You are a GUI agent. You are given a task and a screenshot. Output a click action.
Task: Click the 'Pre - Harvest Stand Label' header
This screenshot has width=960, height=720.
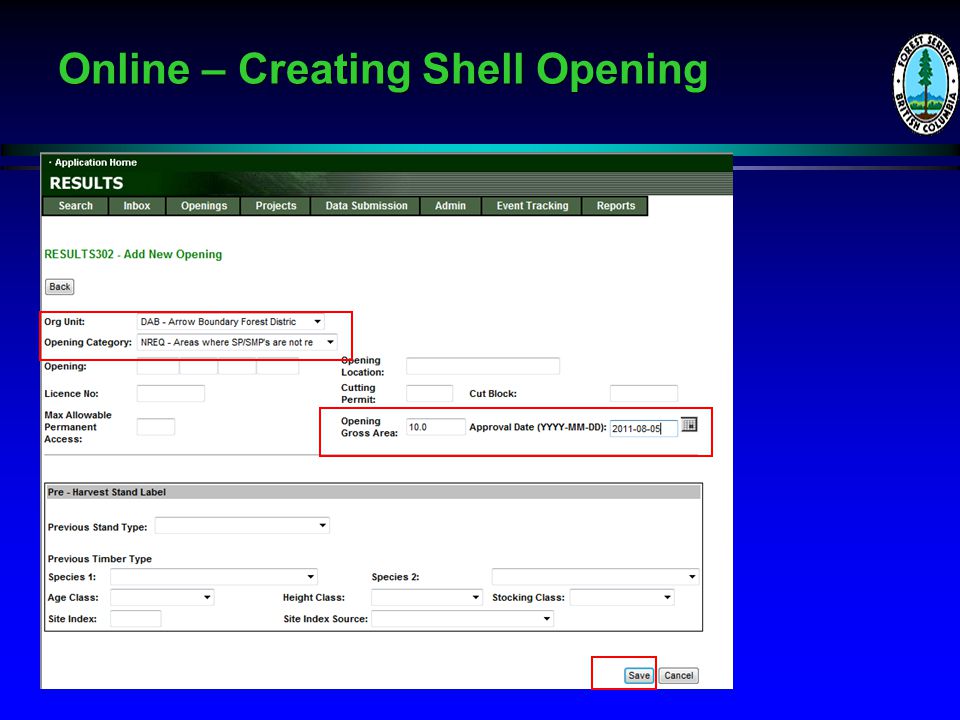(x=107, y=492)
